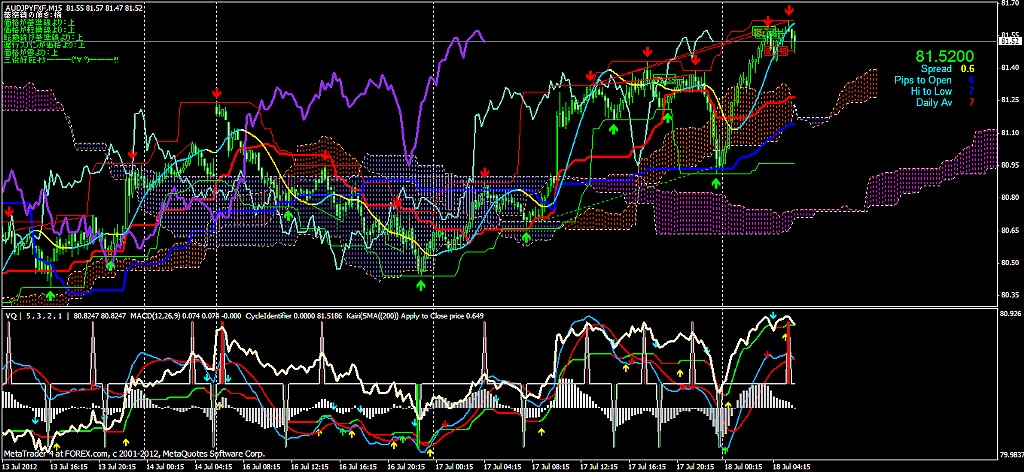
Task: Click the 81.52 current price marker on the axis
Action: 1010,40
